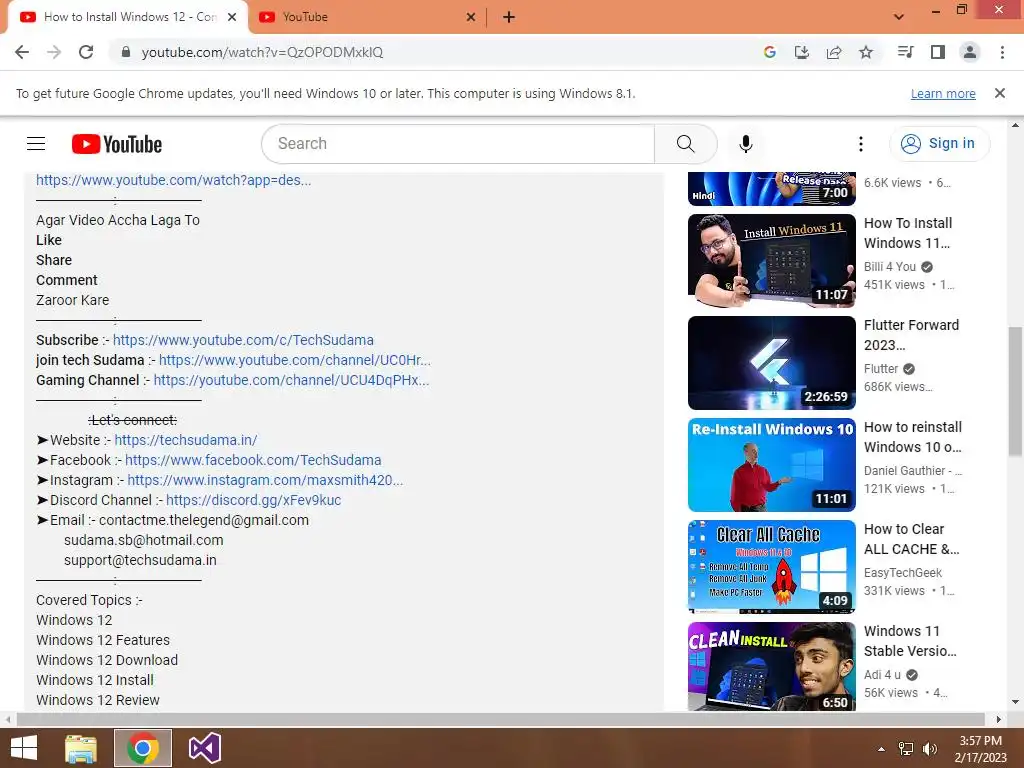Open Chrome side panel
The width and height of the screenshot is (1024, 768).
[938, 52]
